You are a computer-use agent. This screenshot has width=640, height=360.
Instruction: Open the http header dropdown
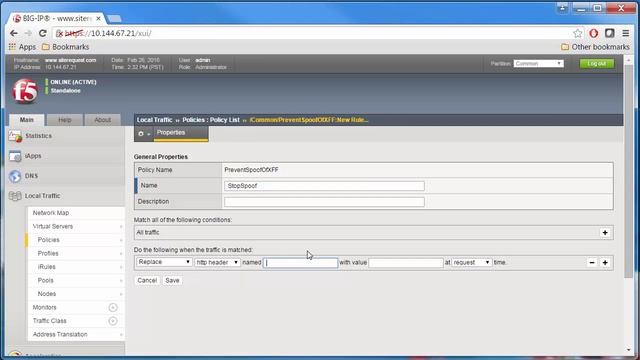[217, 262]
